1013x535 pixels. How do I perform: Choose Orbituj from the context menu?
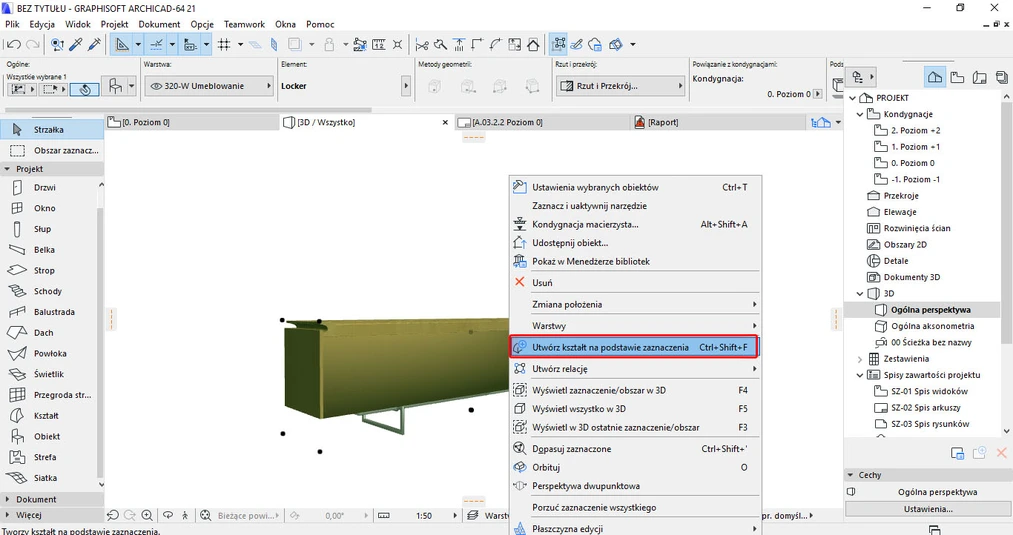coord(635,467)
